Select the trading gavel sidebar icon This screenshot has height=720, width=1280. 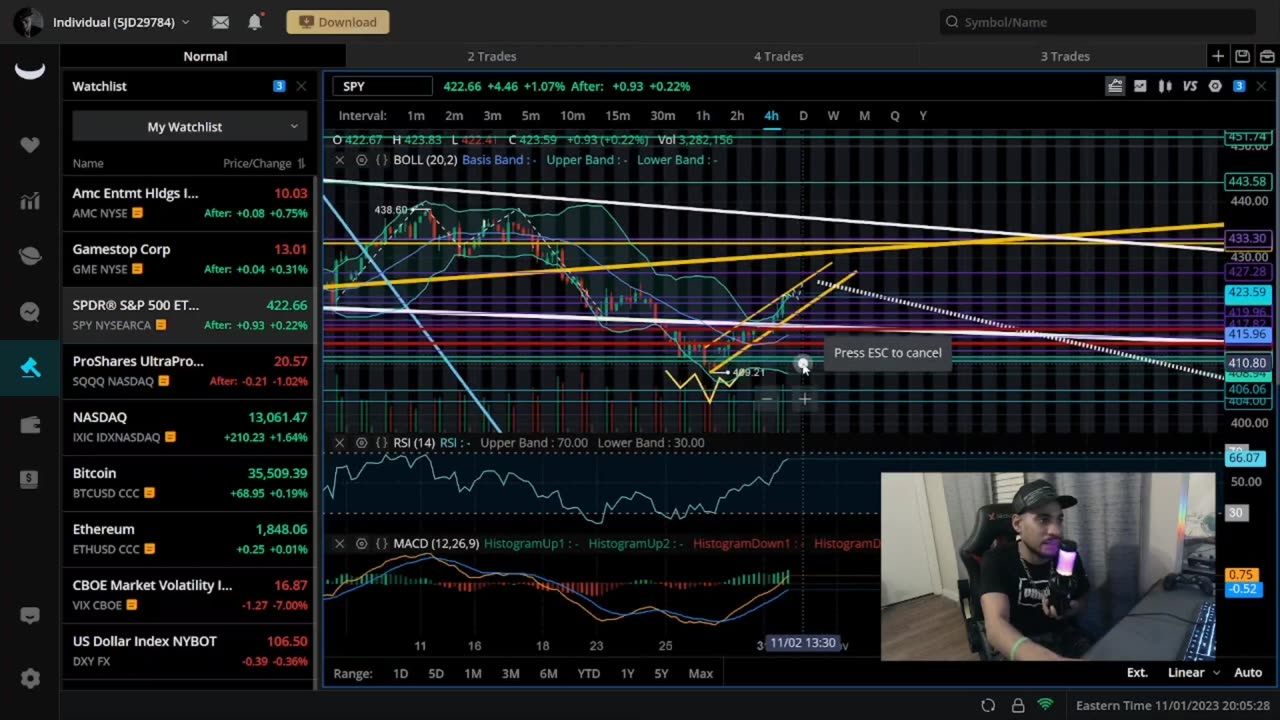pos(30,367)
